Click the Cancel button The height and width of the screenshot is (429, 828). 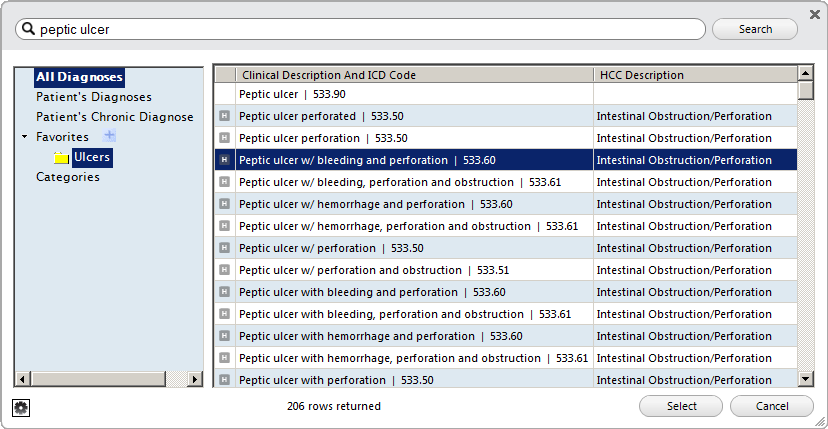click(771, 406)
